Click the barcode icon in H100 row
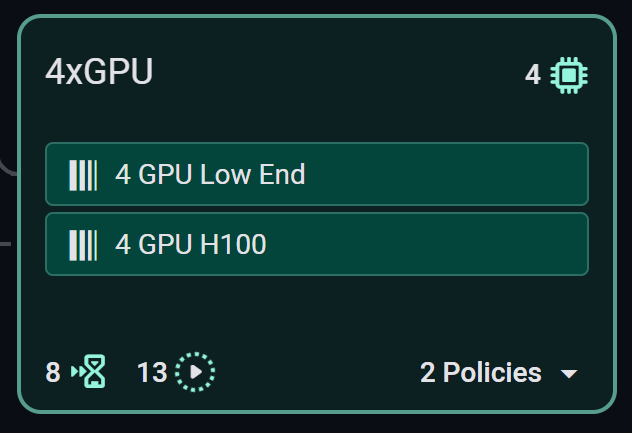The width and height of the screenshot is (632, 433). point(83,244)
